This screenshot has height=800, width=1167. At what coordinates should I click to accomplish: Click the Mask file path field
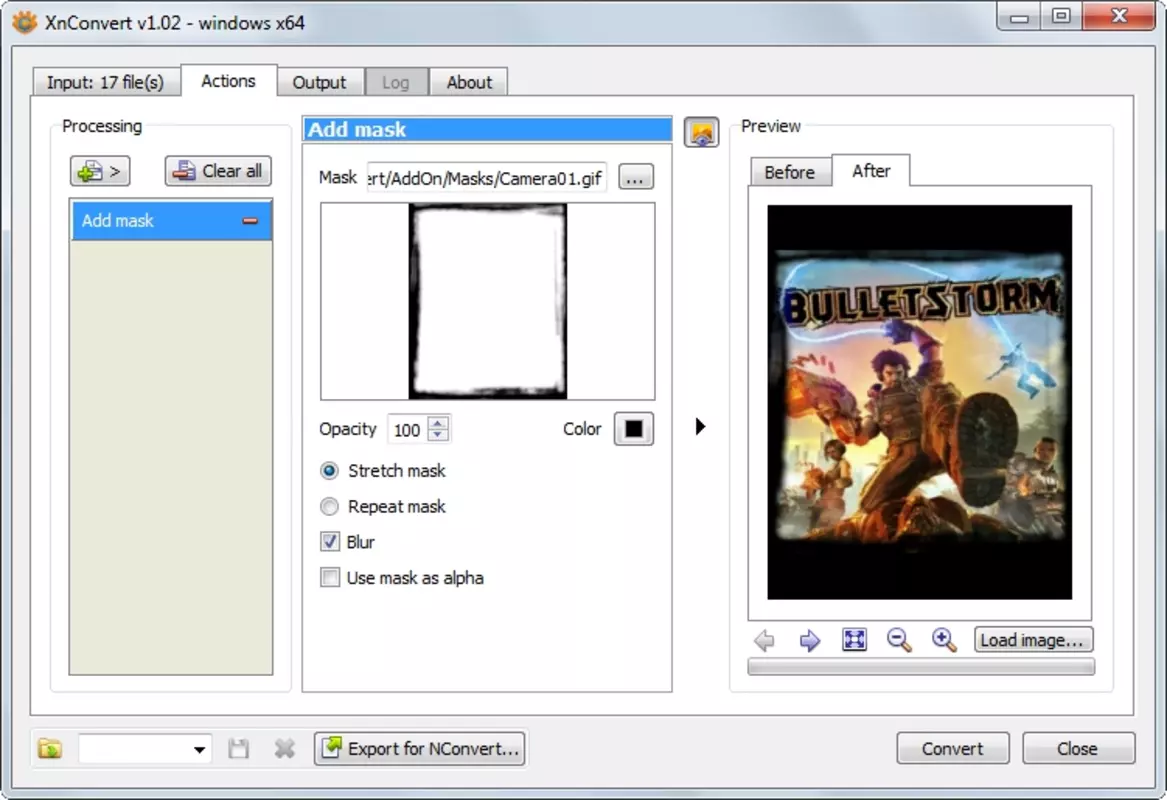(487, 178)
